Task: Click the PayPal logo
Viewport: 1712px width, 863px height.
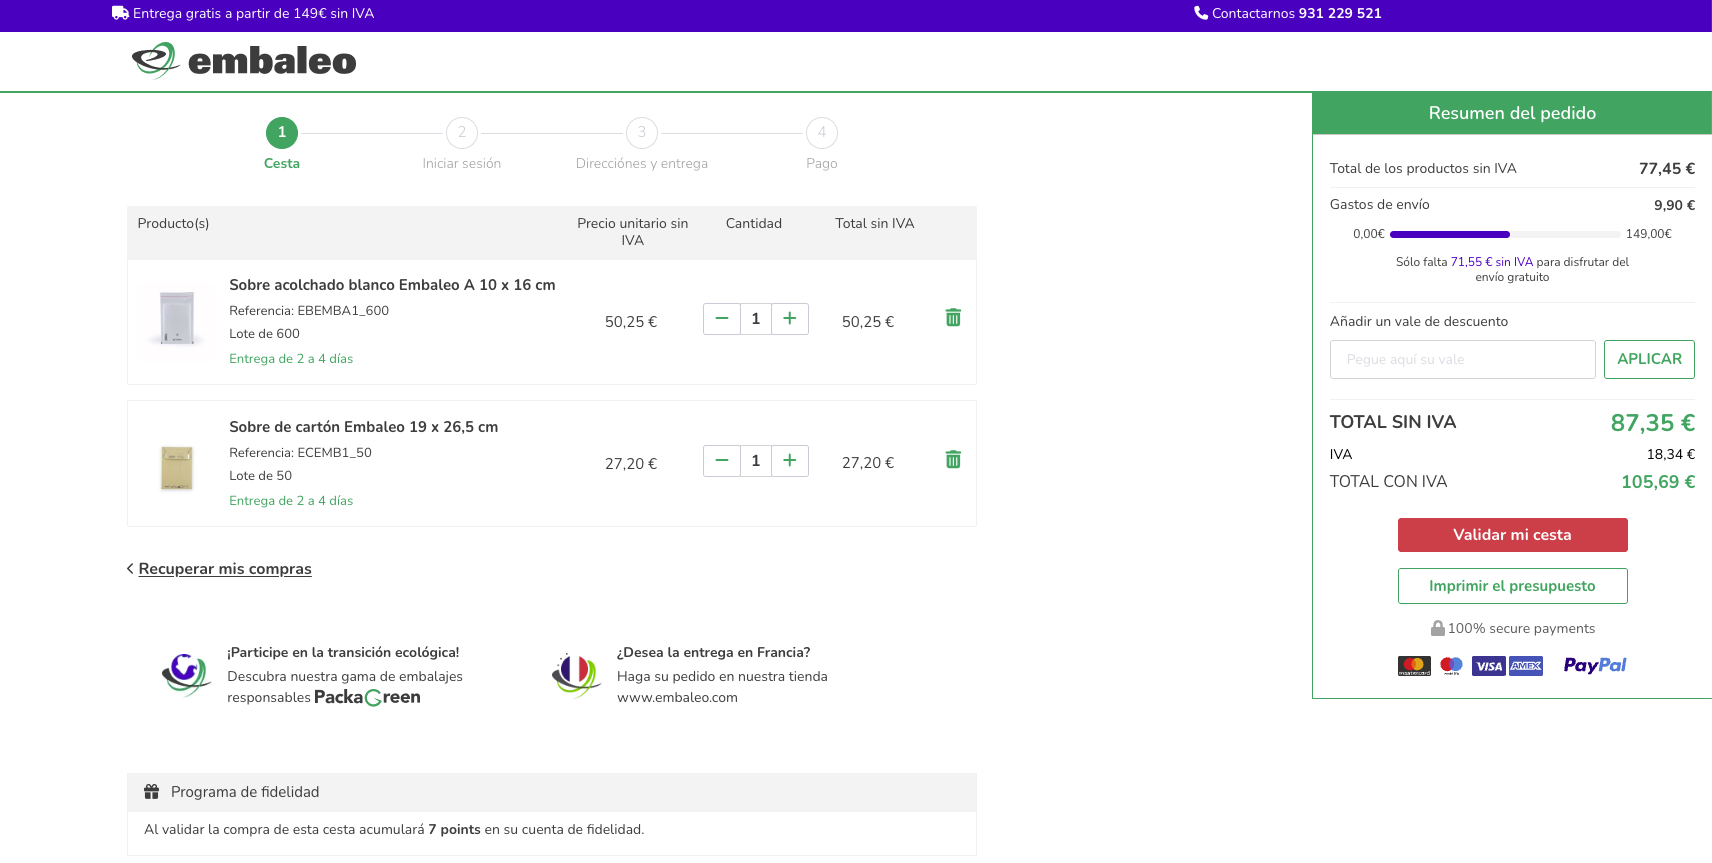Action: [1595, 665]
